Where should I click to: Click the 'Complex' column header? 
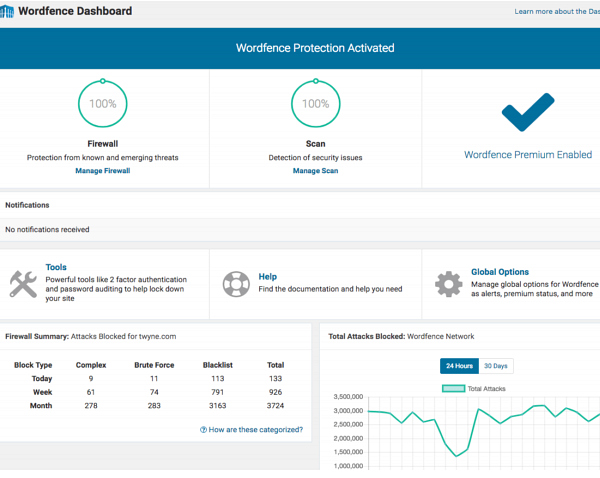click(91, 365)
